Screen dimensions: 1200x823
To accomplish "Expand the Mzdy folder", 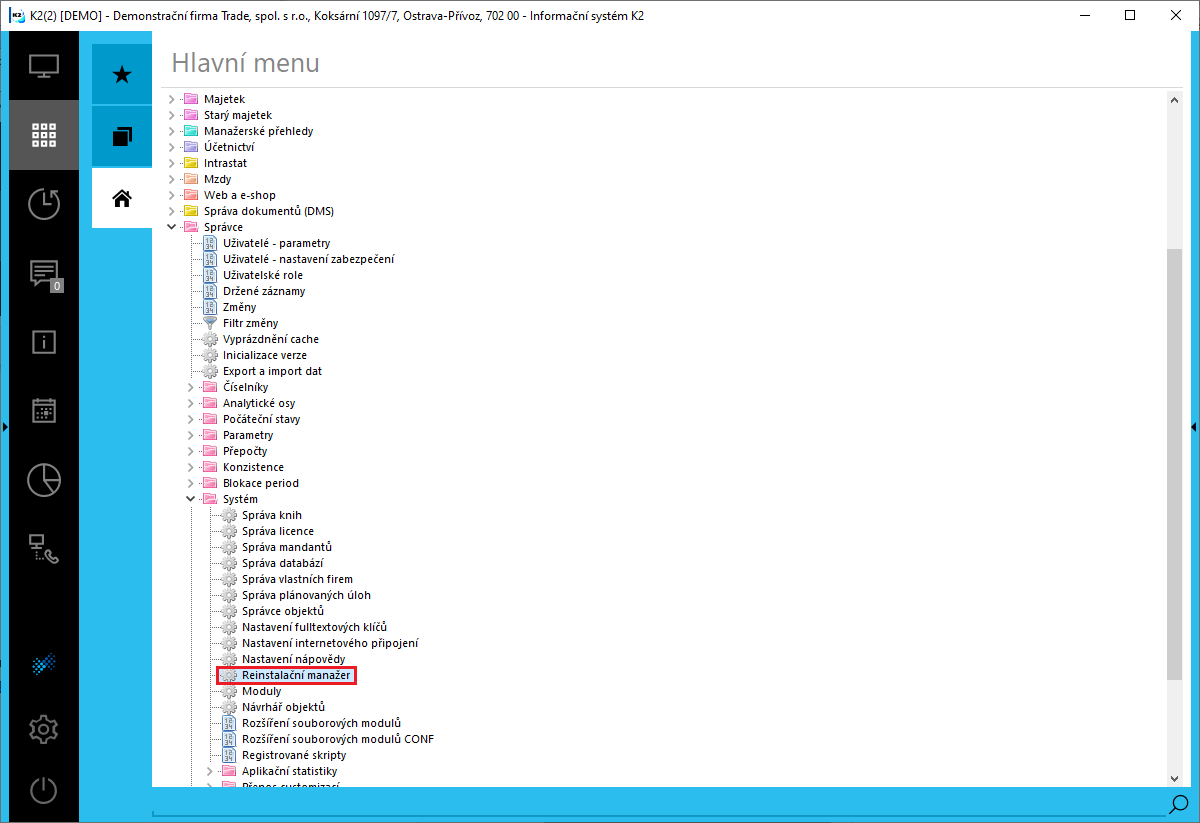I will point(171,179).
